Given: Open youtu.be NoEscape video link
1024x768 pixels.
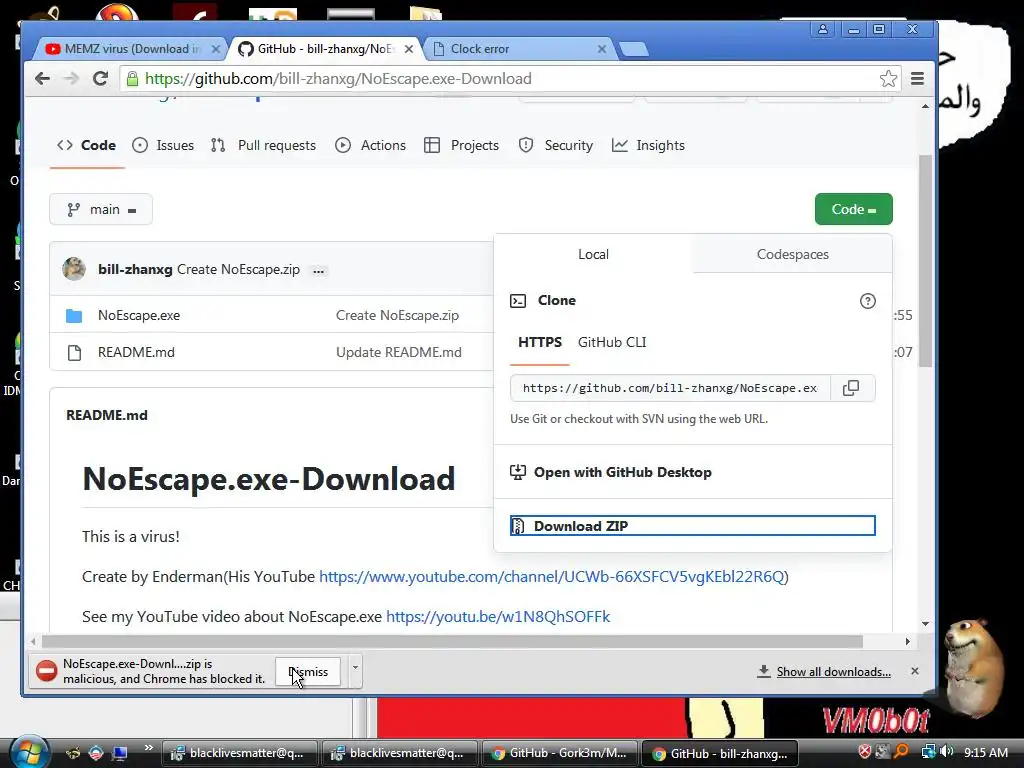Looking at the screenshot, I should (x=498, y=616).
